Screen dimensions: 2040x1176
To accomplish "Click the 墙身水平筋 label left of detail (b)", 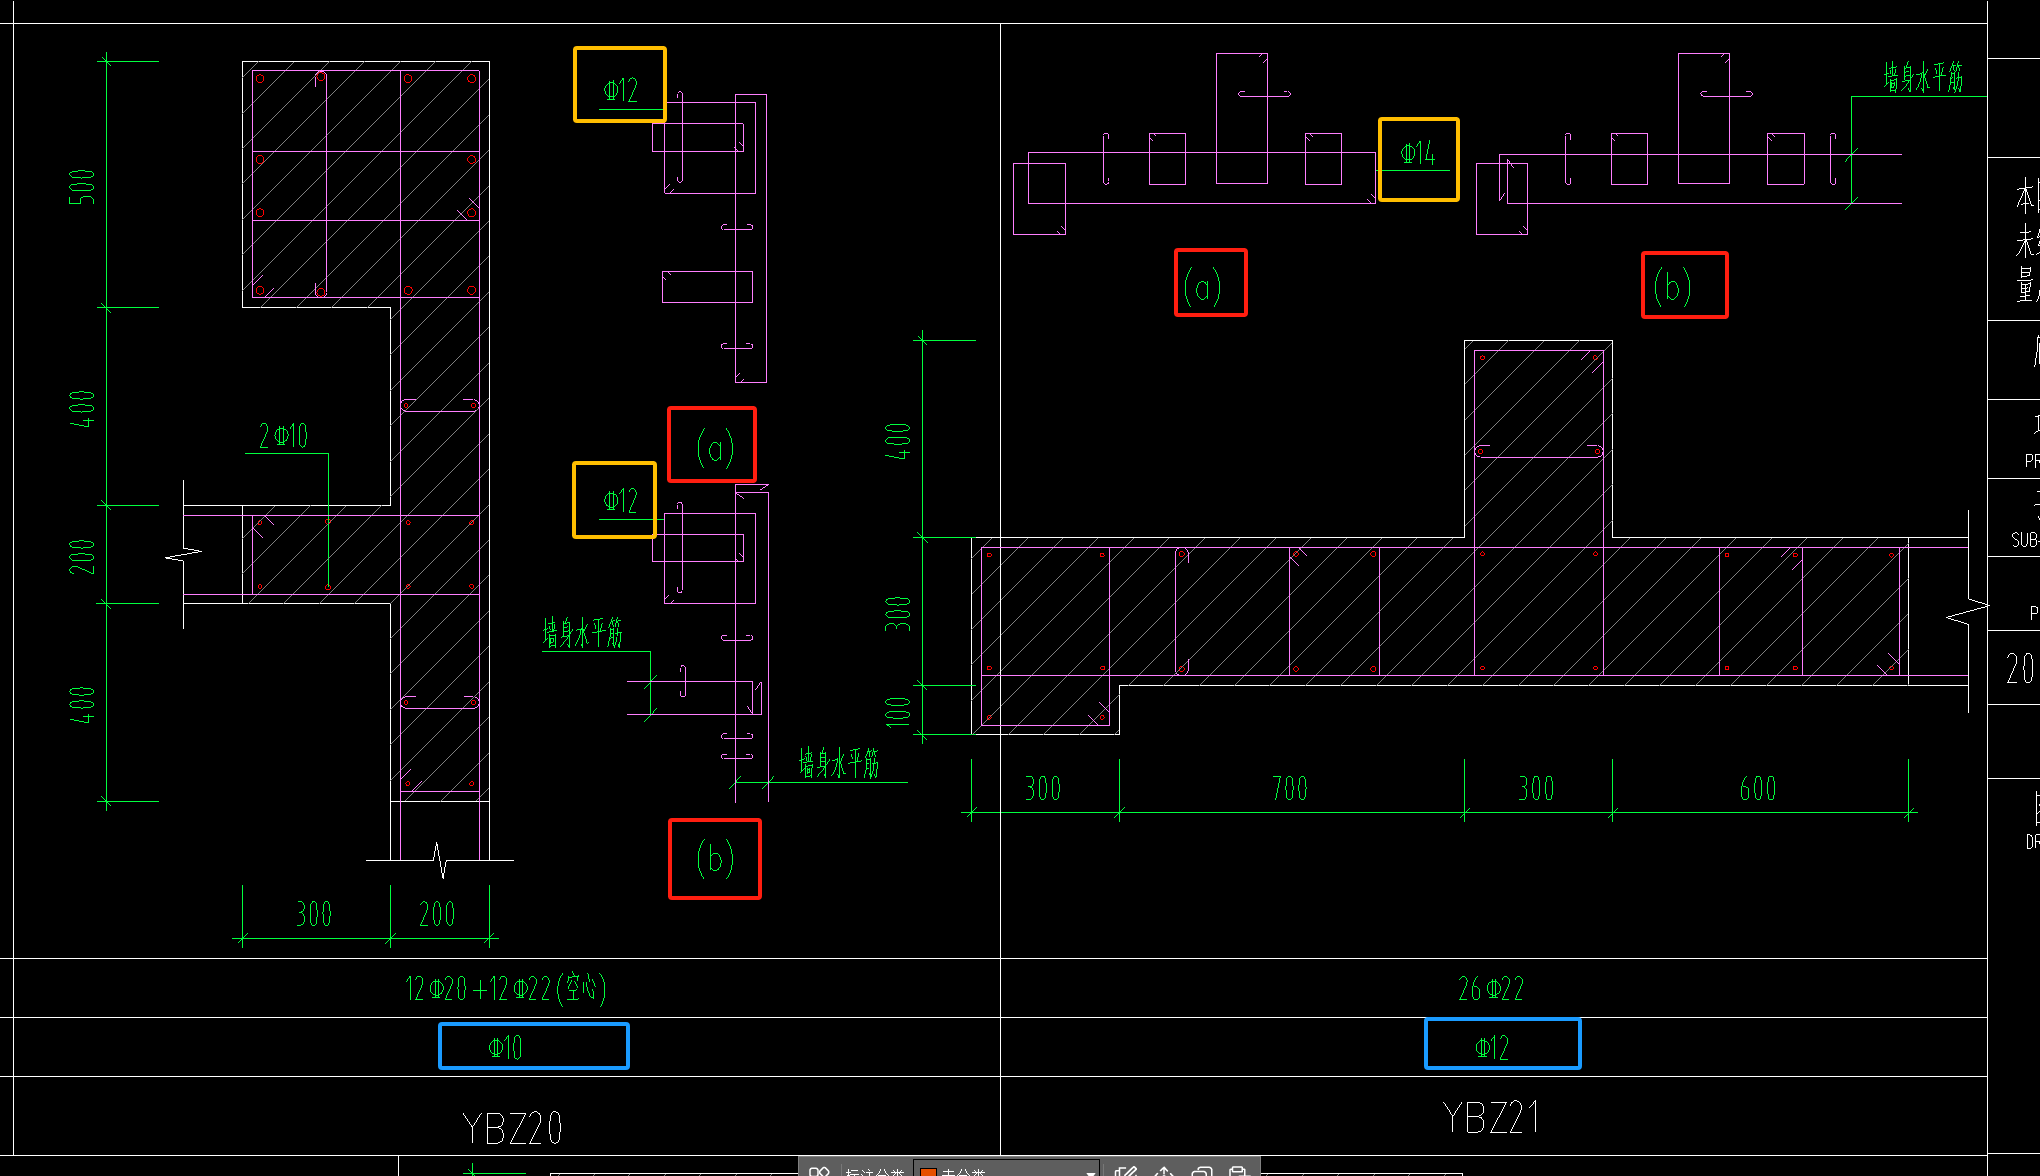I will click(582, 632).
